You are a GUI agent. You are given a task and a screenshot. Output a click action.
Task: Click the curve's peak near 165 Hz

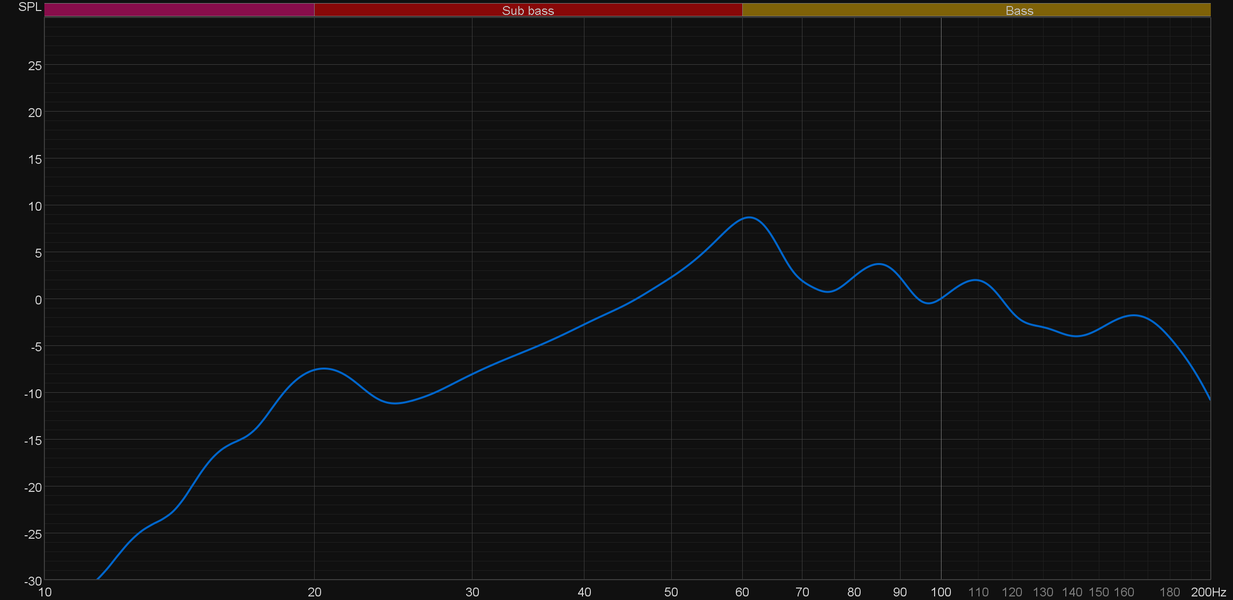pos(1134,315)
